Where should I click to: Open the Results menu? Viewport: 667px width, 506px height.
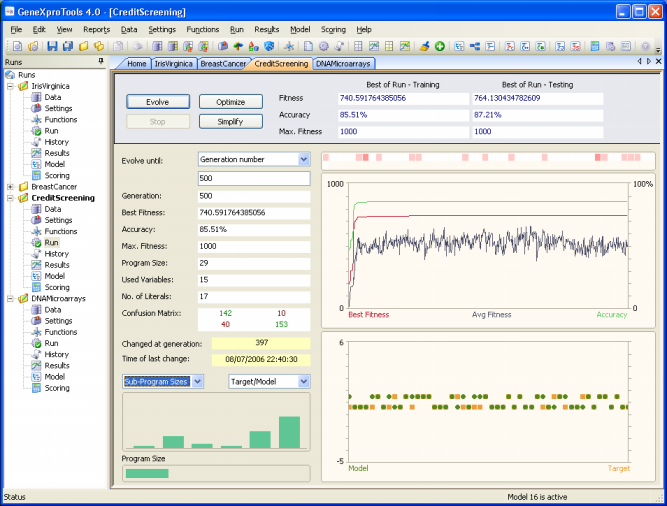click(x=267, y=29)
